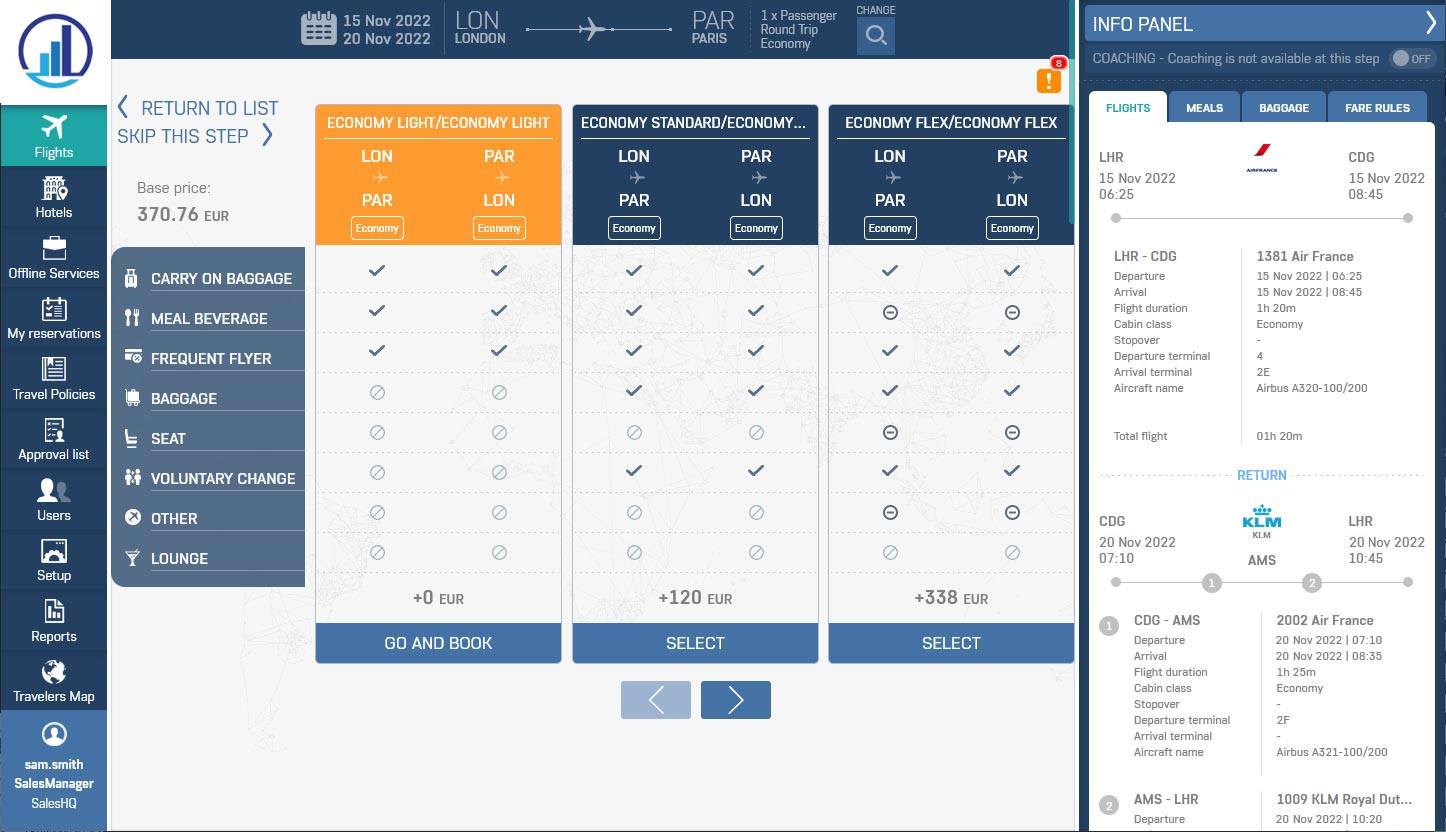Viewport: 1446px width, 832px height.
Task: Go to next fare options with right arrow
Action: pos(735,700)
